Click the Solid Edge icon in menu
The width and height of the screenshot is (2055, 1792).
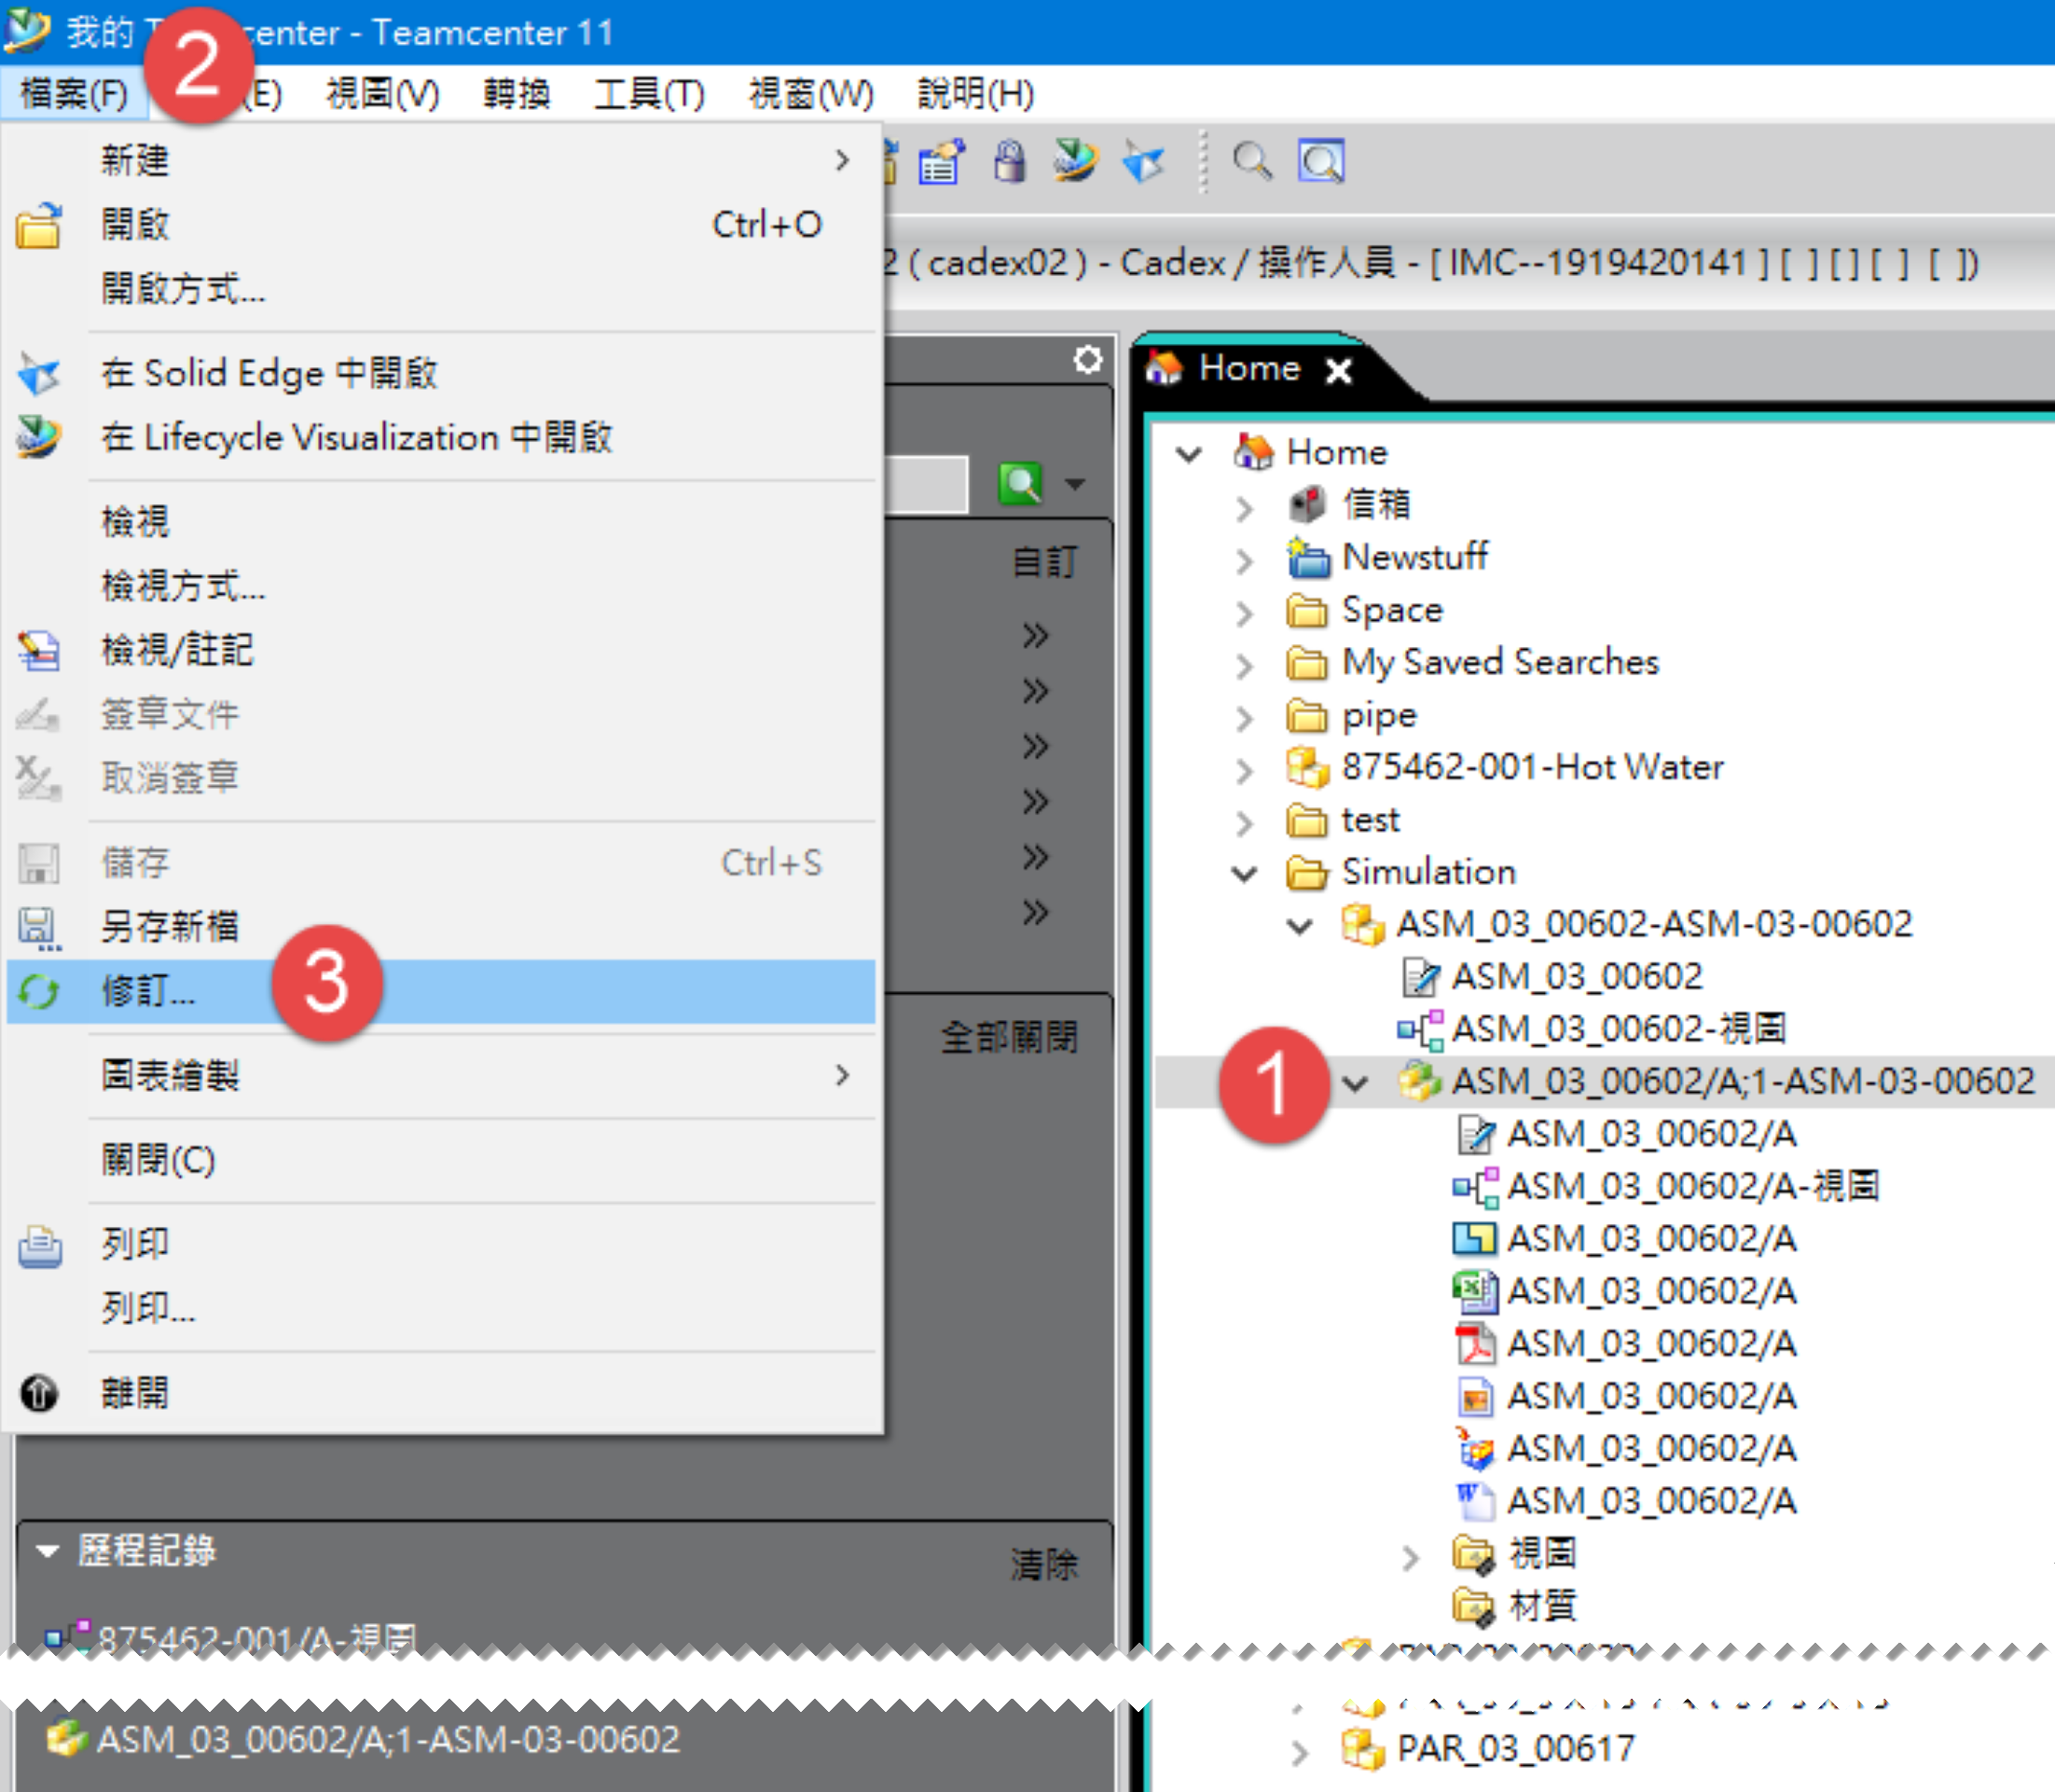pos(39,373)
